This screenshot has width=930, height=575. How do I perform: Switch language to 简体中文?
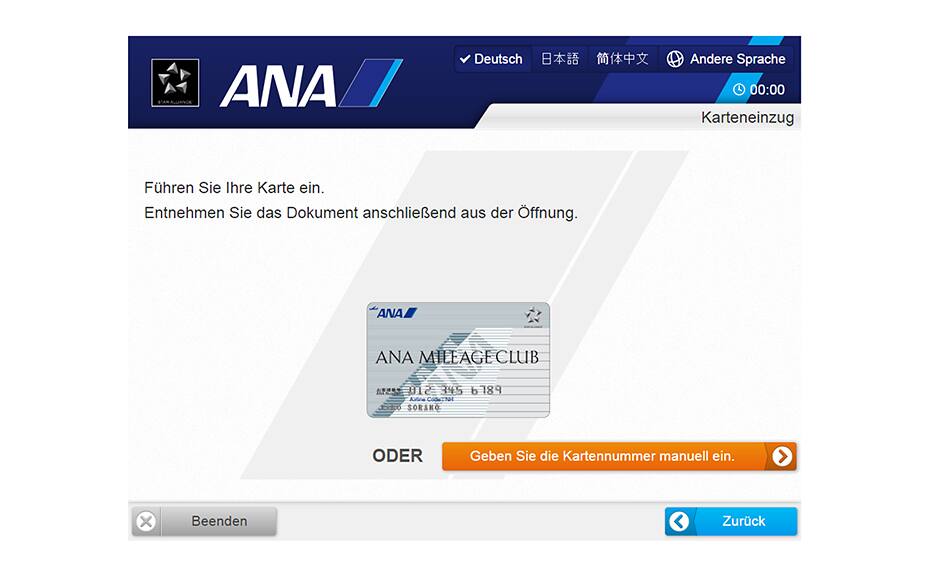[x=622, y=59]
